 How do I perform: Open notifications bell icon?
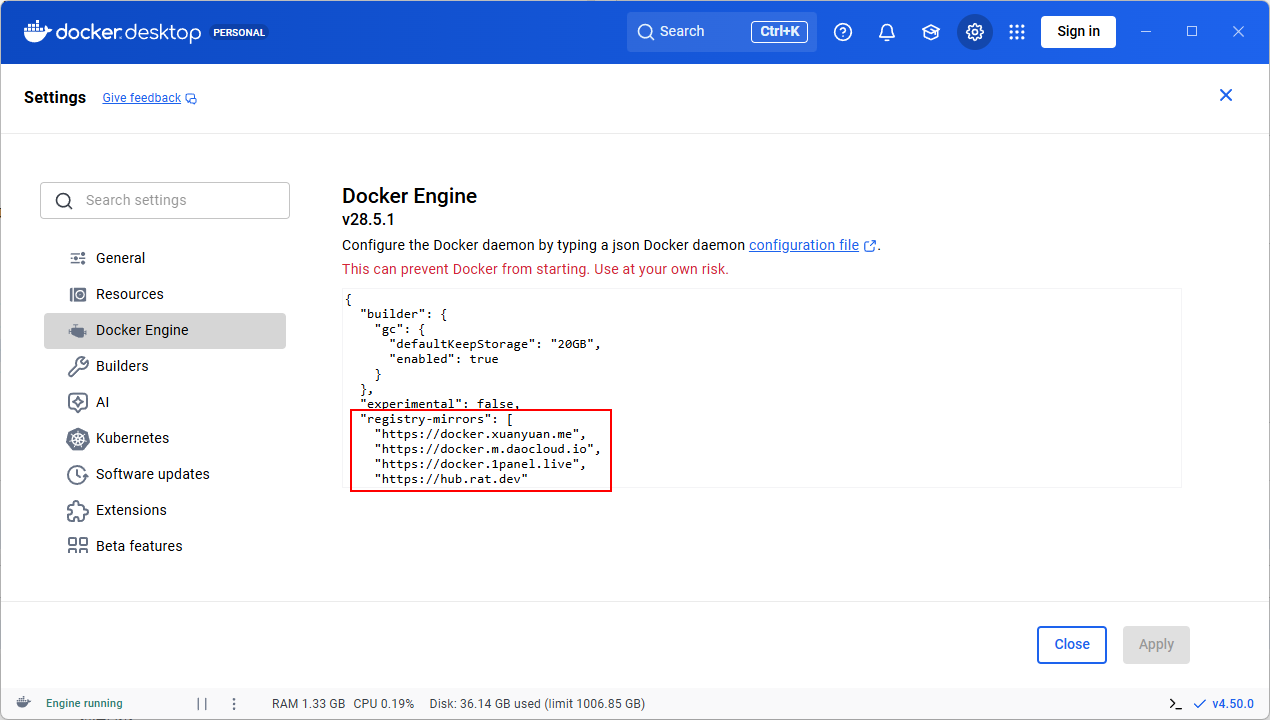pos(887,32)
